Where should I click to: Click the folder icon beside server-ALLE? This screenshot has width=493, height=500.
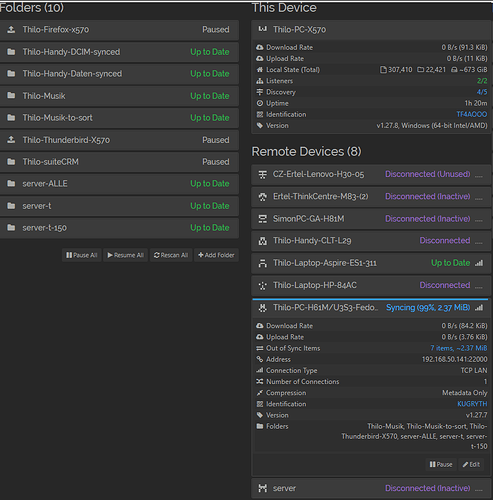[11, 184]
